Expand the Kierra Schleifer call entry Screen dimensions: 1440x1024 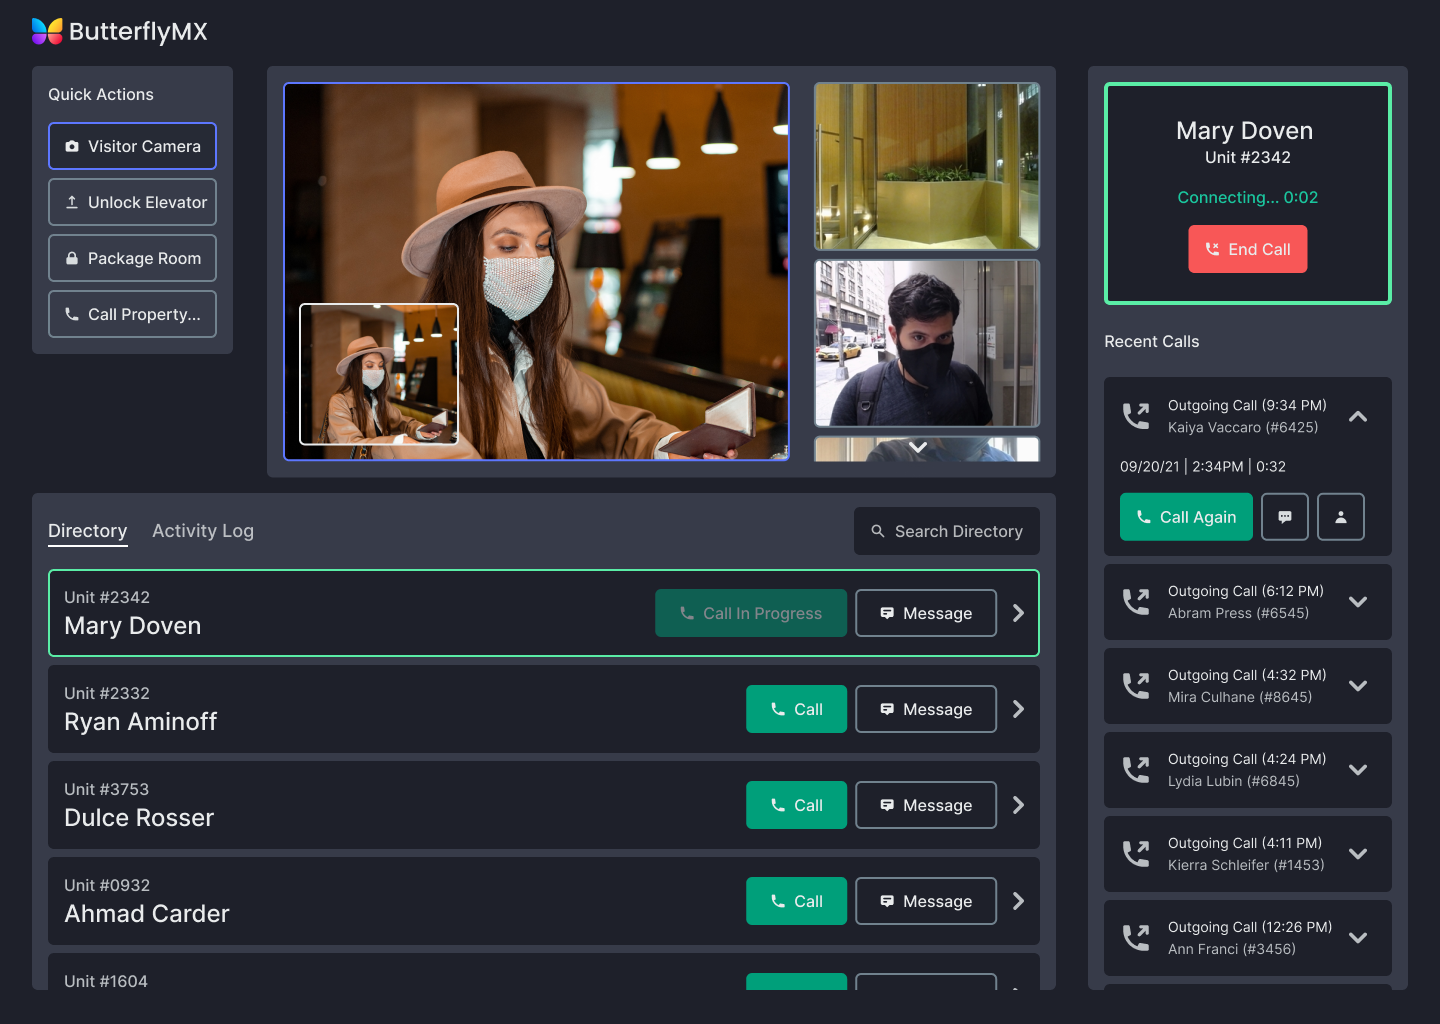click(x=1357, y=854)
